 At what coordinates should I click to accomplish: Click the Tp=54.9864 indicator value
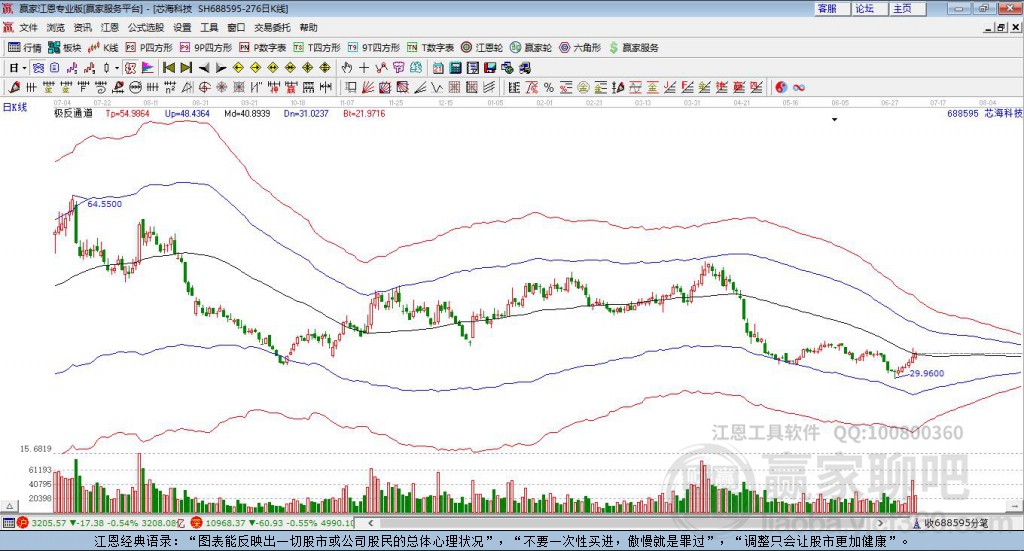128,114
